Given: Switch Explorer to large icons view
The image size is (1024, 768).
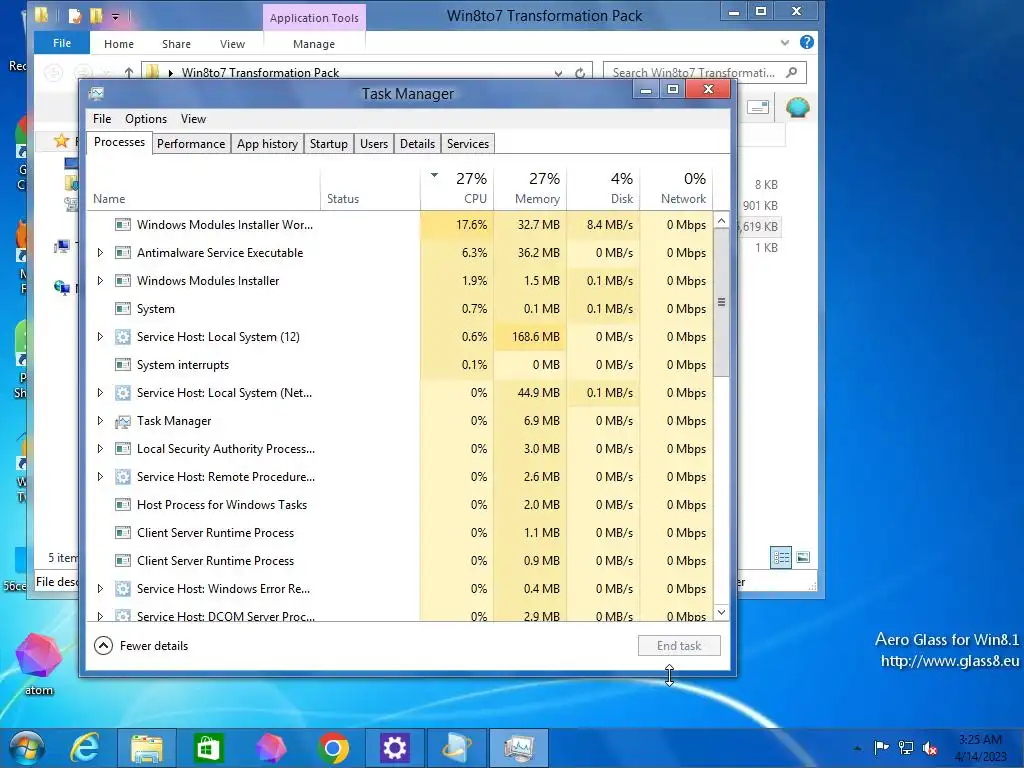Looking at the screenshot, I should (803, 558).
